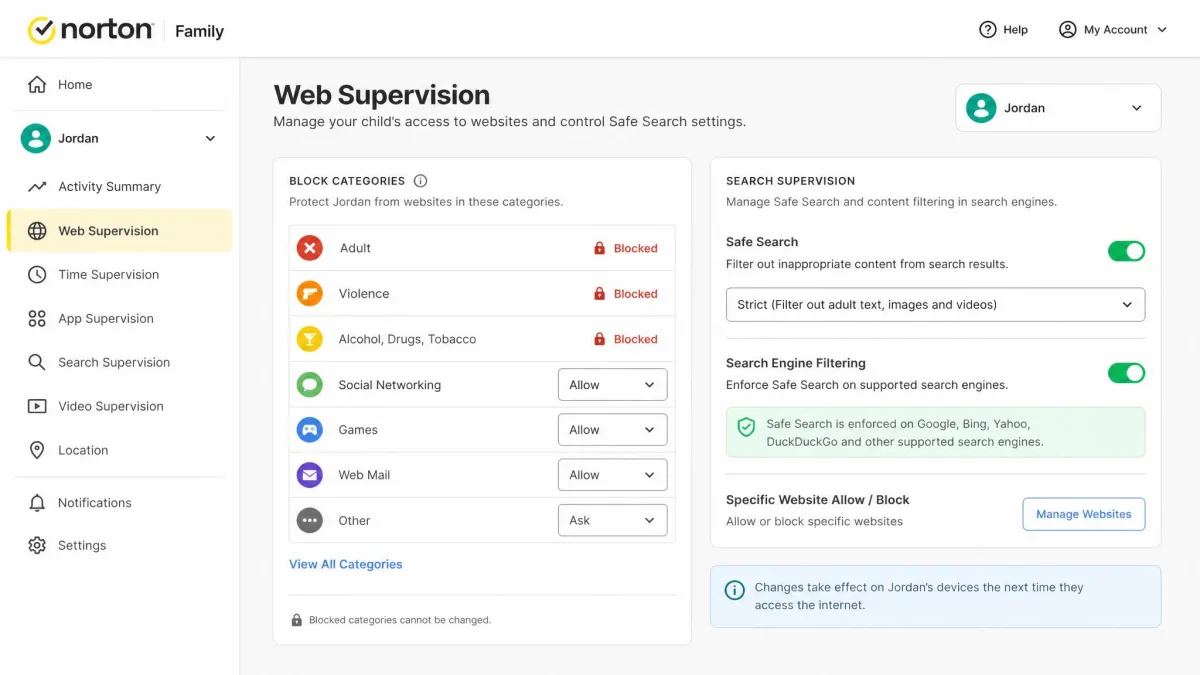Expand the My Account chevron menu
Image resolution: width=1200 pixels, height=675 pixels.
pos(1162,30)
